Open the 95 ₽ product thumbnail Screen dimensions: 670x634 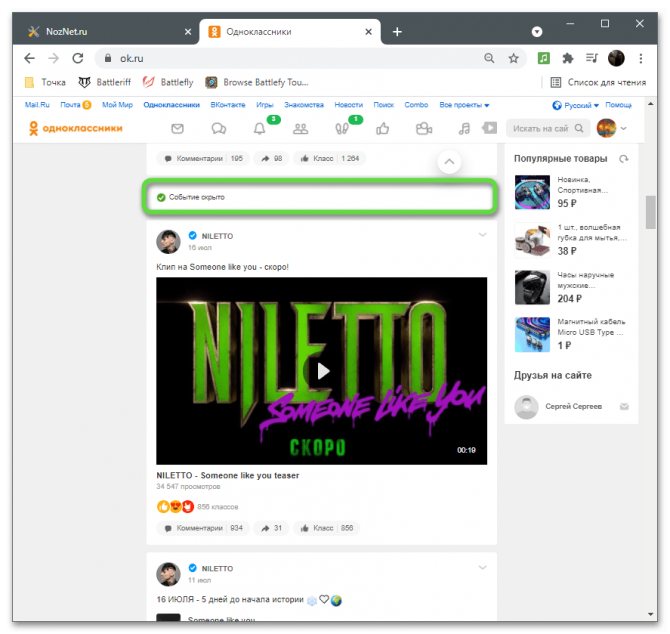point(532,192)
